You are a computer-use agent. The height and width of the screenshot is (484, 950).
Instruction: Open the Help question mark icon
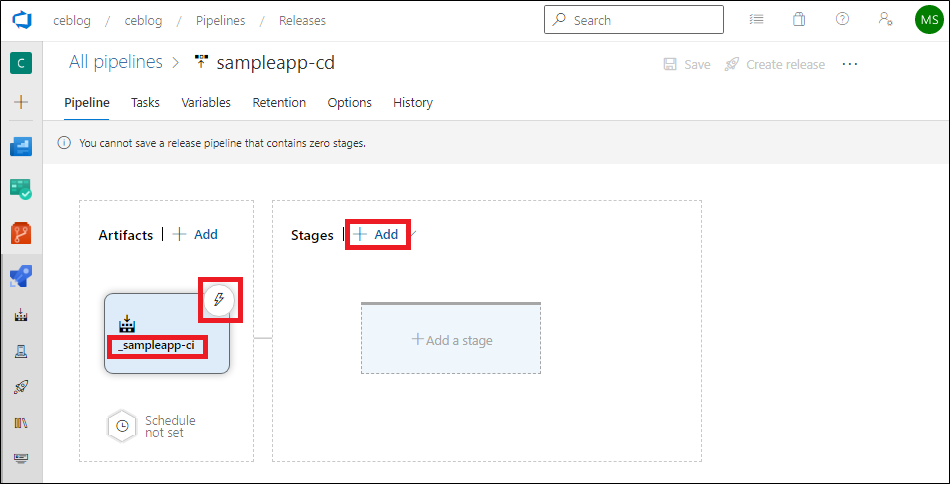842,19
